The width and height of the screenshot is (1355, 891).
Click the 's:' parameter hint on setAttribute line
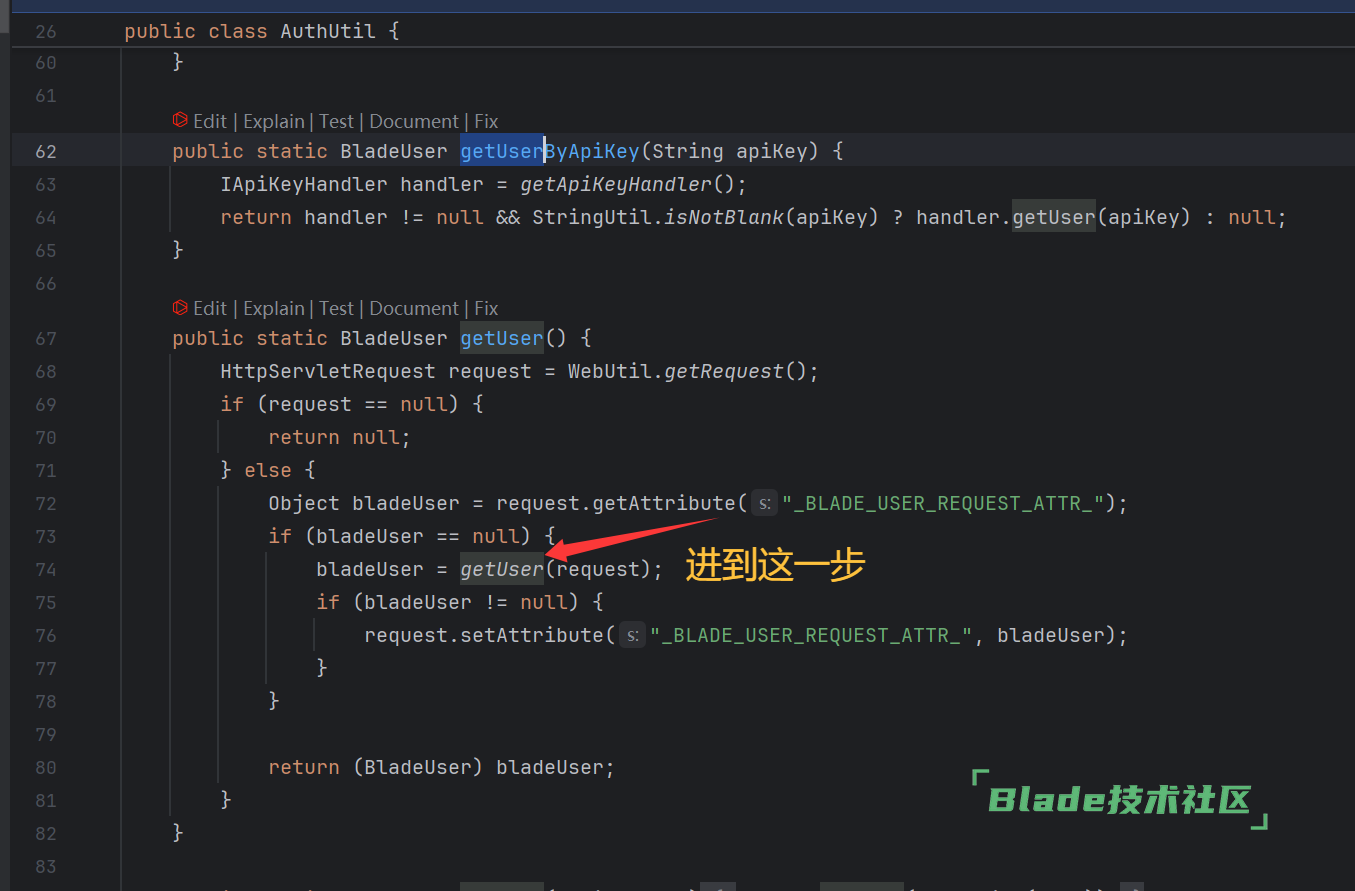point(632,635)
